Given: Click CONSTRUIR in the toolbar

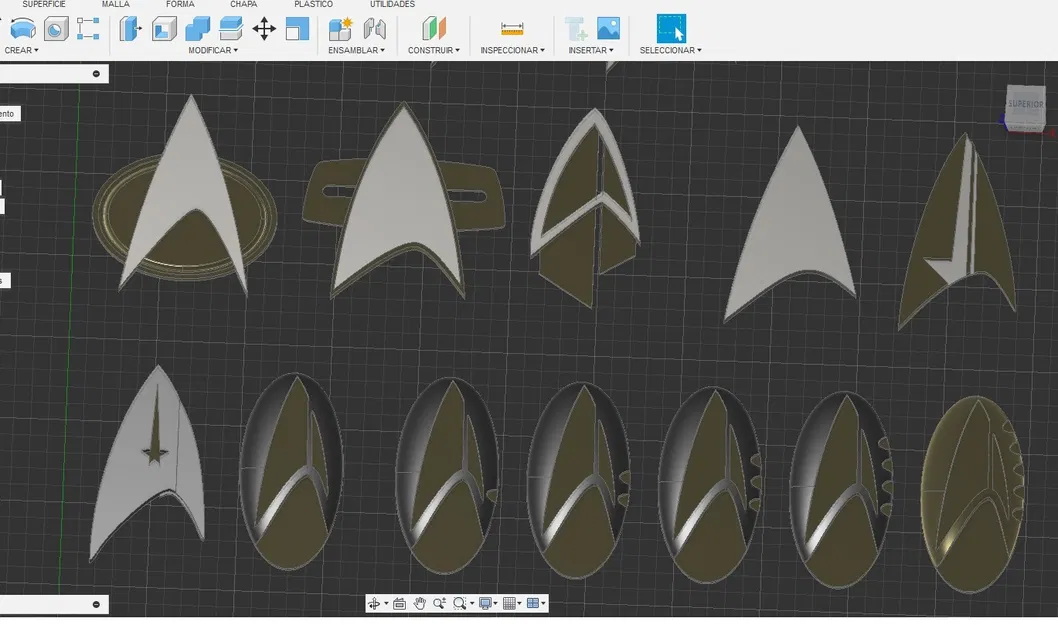Looking at the screenshot, I should [433, 50].
